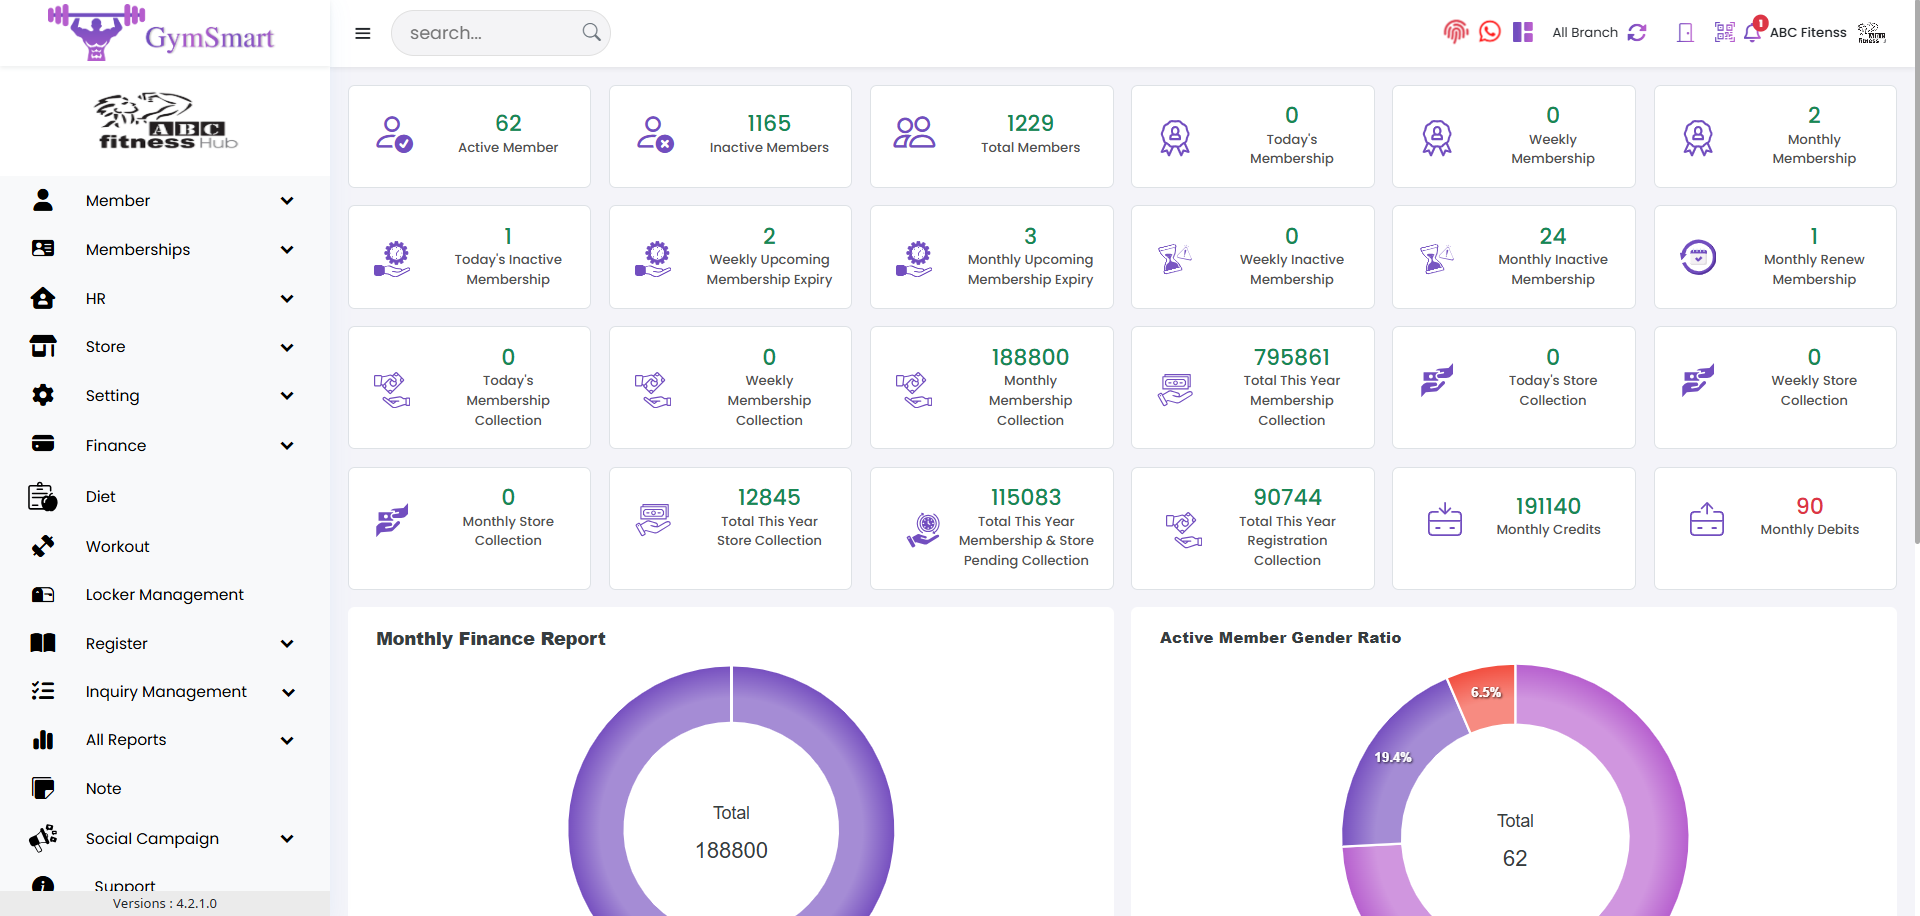Expand the HR menu chevron
The width and height of the screenshot is (1920, 916).
tap(287, 299)
